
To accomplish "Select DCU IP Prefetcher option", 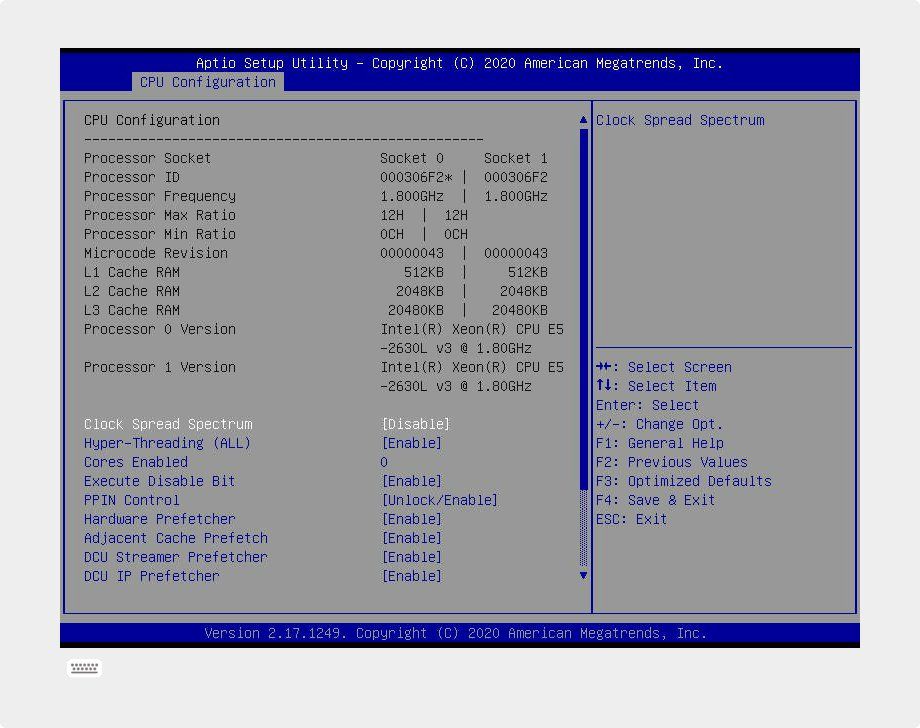I will (x=151, y=576).
